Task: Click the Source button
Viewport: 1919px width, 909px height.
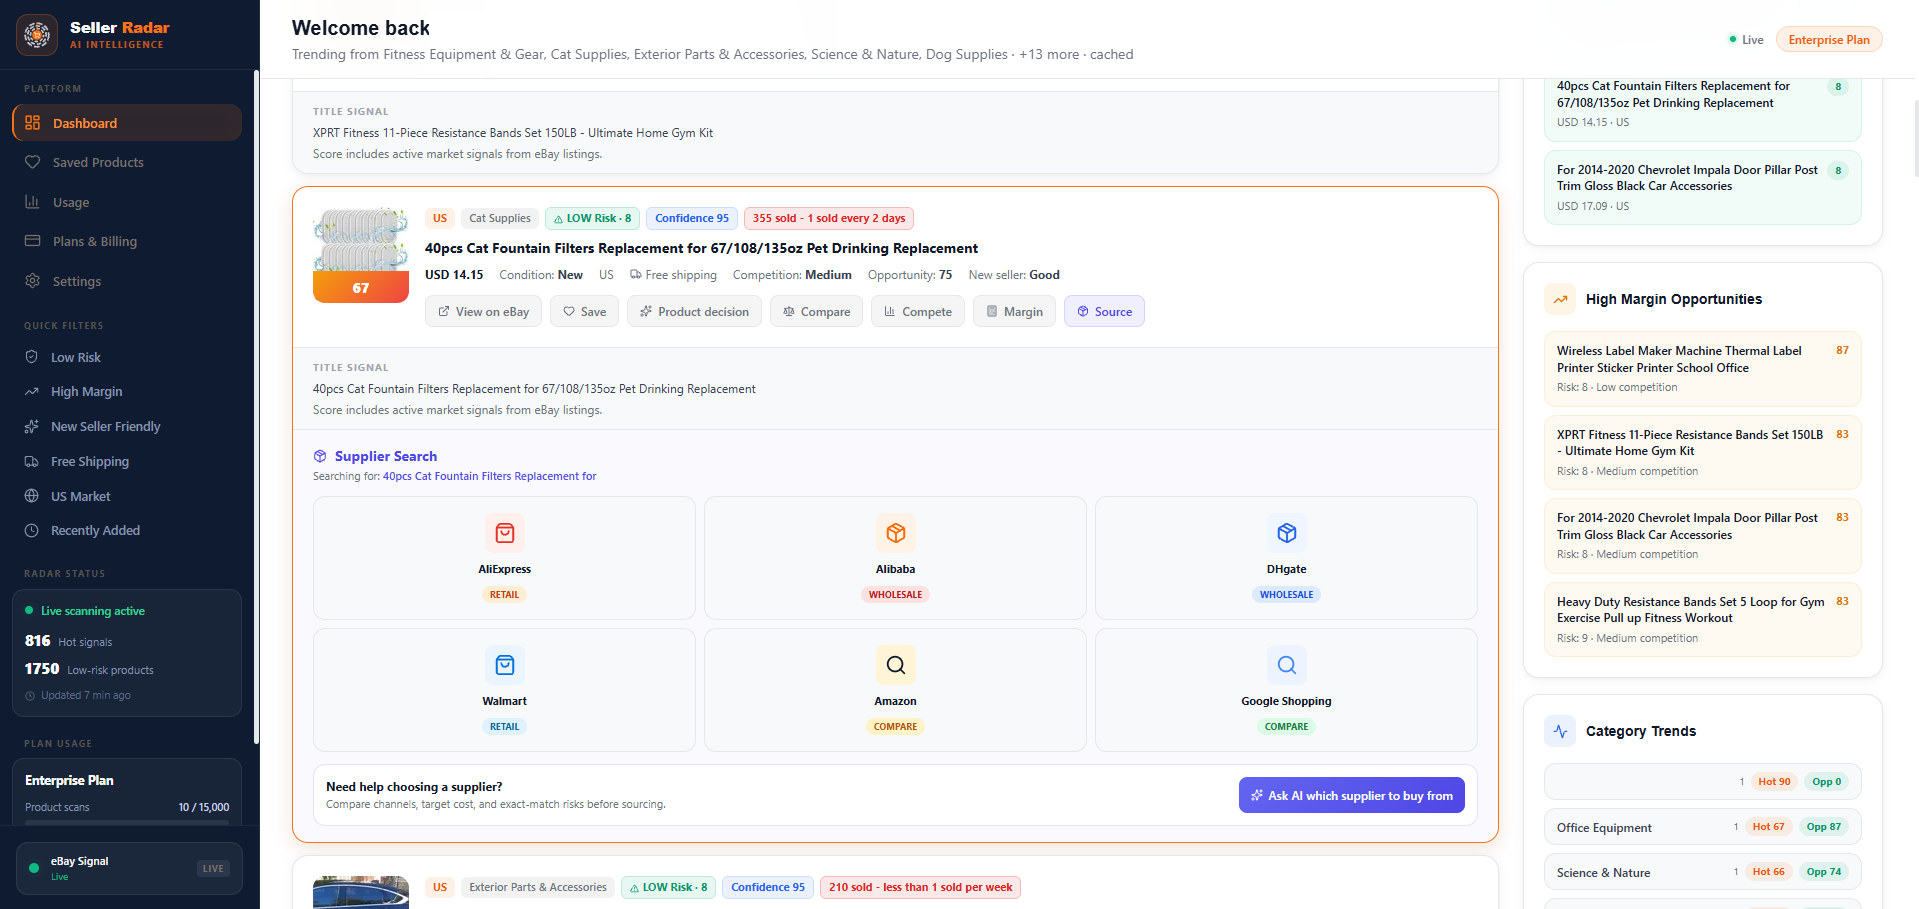Action: tap(1104, 312)
